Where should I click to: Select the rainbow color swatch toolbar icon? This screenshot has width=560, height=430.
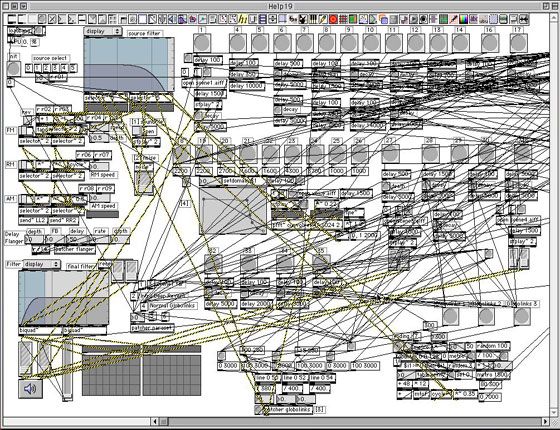[464, 19]
